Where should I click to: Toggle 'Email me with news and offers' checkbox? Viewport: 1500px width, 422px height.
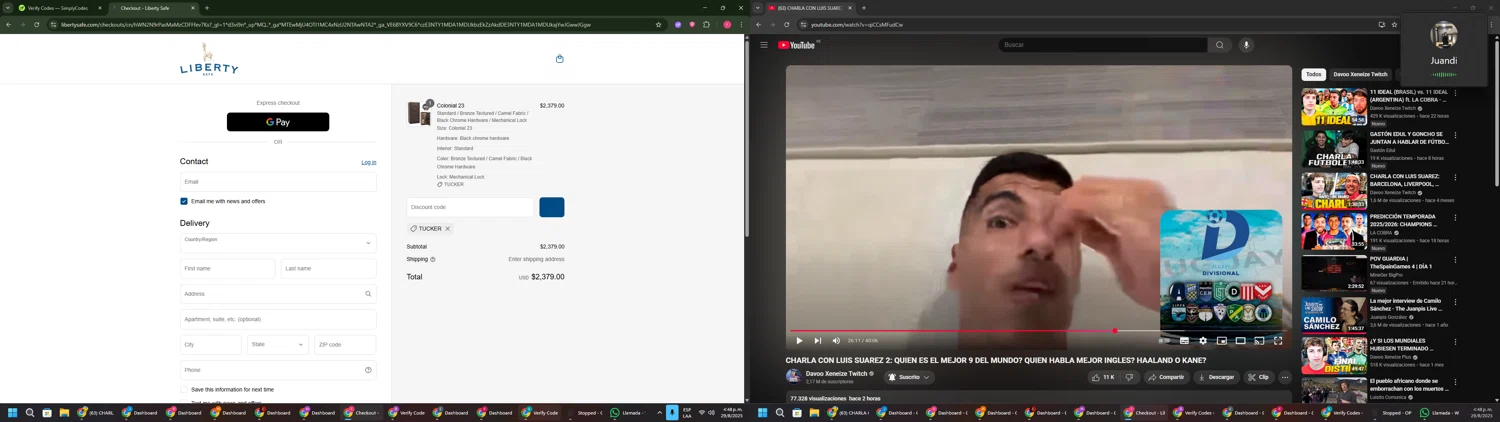coord(184,201)
